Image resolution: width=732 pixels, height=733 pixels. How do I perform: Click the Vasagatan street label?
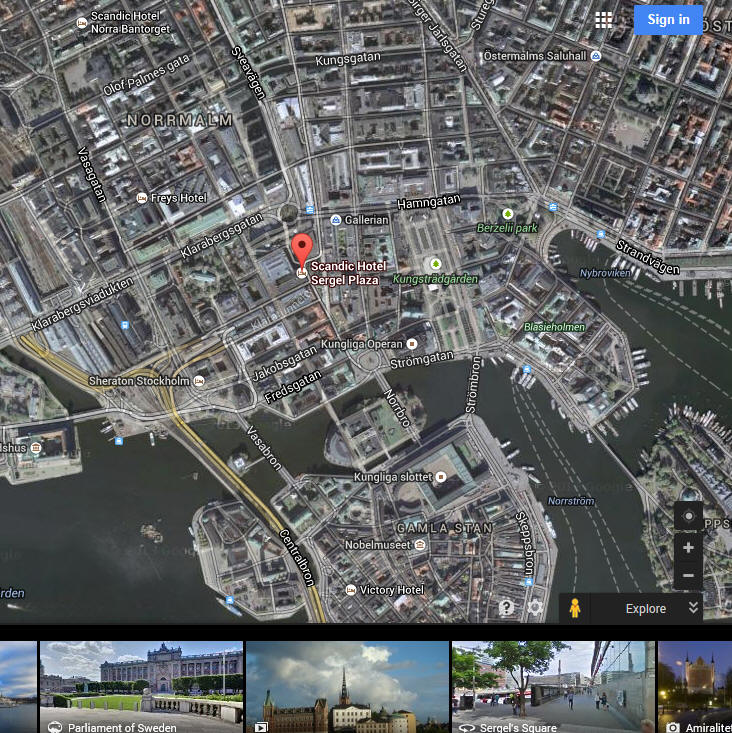pos(91,174)
